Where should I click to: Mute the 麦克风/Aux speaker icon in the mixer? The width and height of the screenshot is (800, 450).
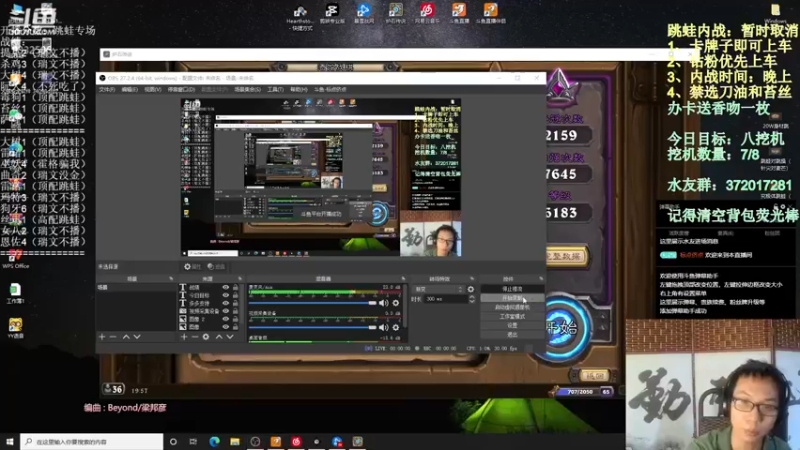[x=384, y=303]
